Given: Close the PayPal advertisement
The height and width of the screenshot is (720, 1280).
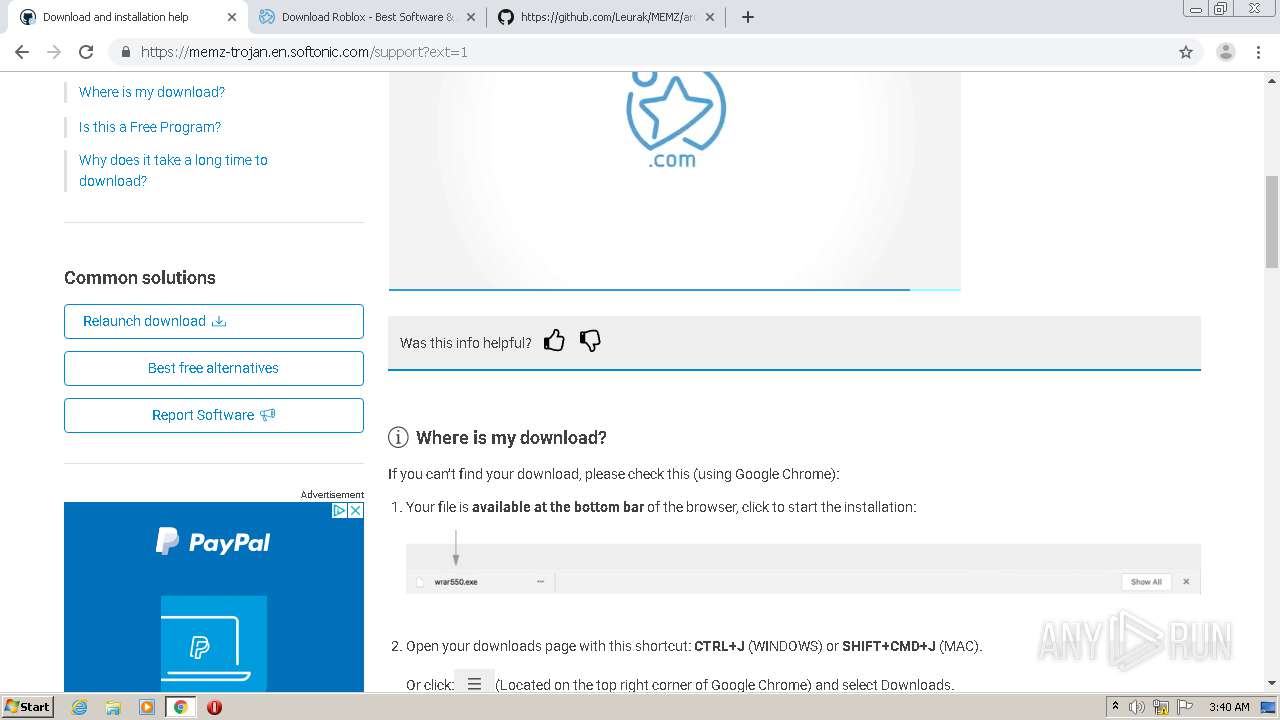Looking at the screenshot, I should click(355, 510).
